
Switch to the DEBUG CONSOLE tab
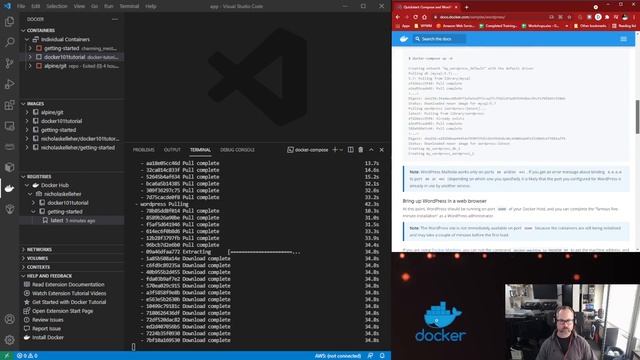pos(237,150)
